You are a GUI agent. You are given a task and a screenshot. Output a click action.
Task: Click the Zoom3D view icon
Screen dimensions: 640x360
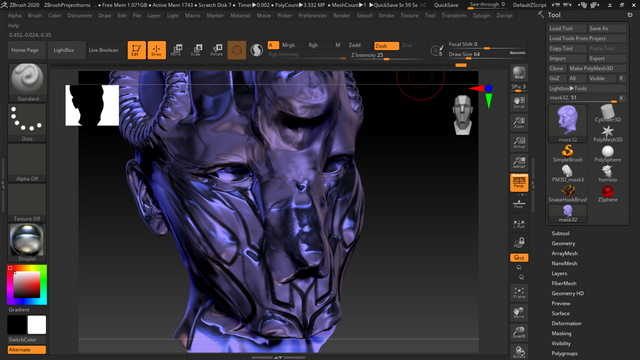pos(519,332)
